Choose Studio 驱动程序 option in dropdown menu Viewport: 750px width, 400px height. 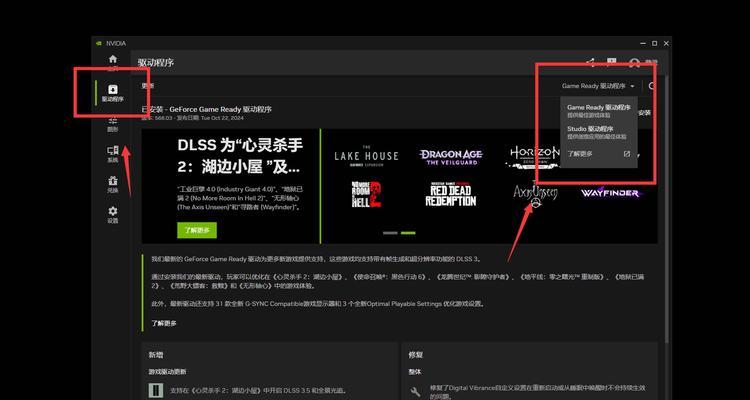598,132
